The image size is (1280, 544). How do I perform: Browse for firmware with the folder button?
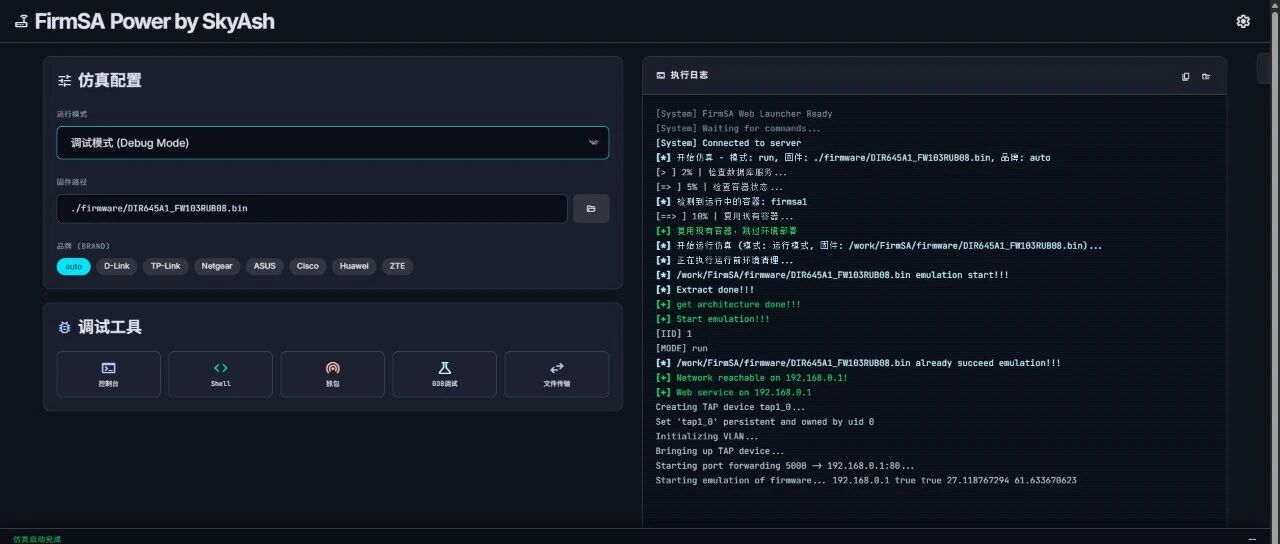pos(590,208)
